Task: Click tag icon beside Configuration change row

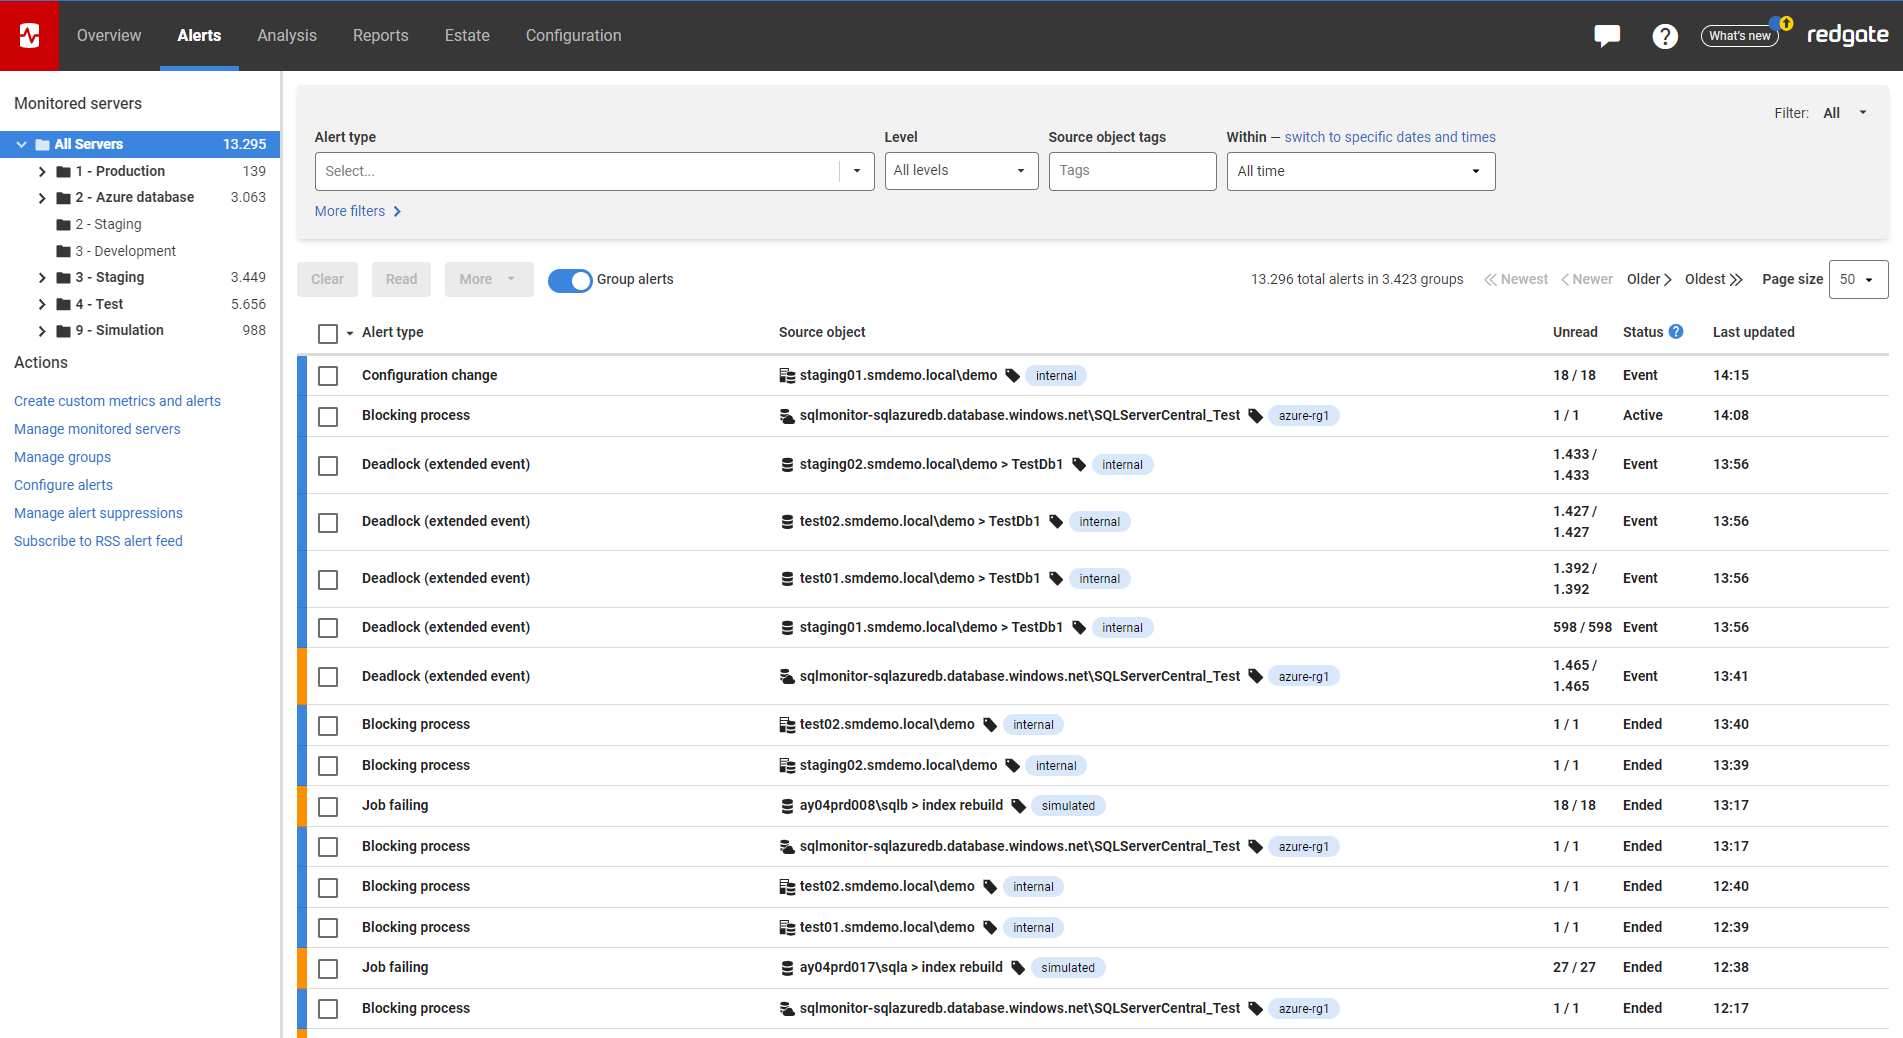Action: pyautogui.click(x=1012, y=376)
